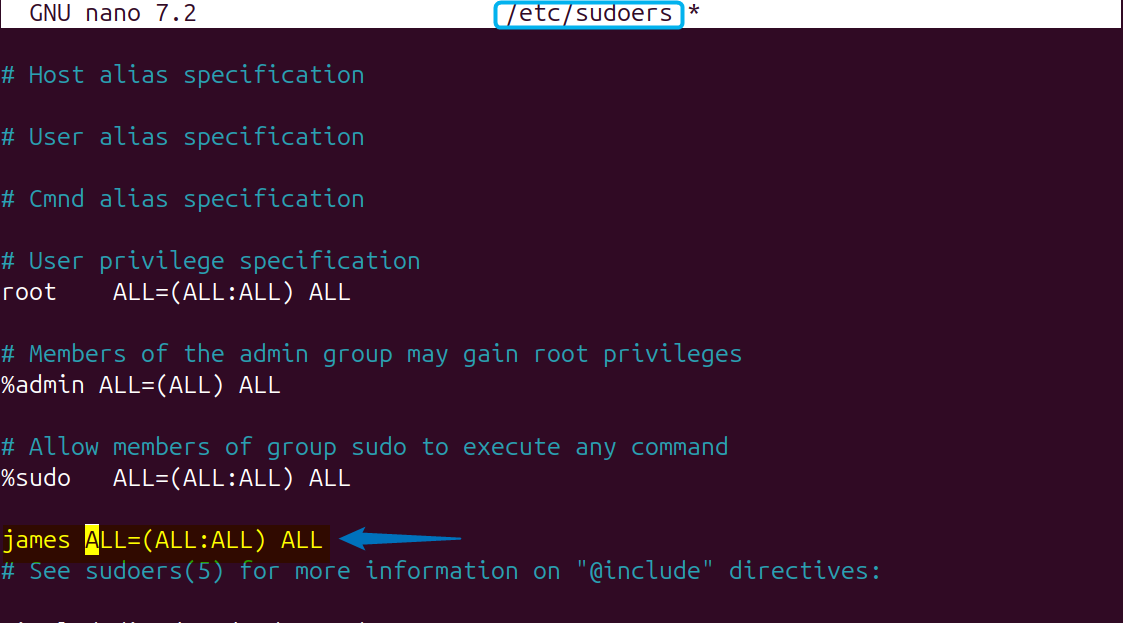Click ALL=(ALL) ALL on the %admin line
The width and height of the screenshot is (1123, 623).
coord(190,385)
